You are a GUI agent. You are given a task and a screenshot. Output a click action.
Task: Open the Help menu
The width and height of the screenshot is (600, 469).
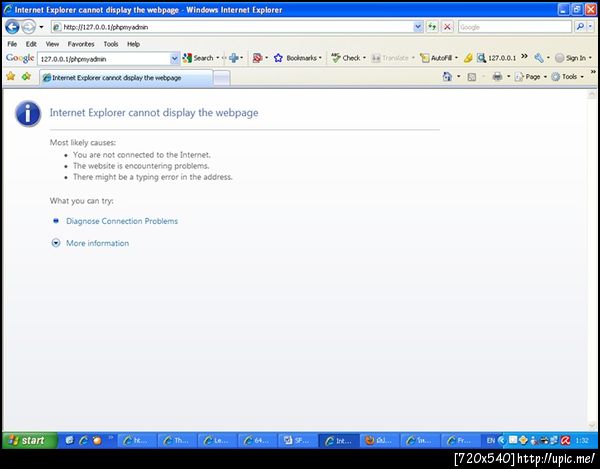(x=133, y=44)
